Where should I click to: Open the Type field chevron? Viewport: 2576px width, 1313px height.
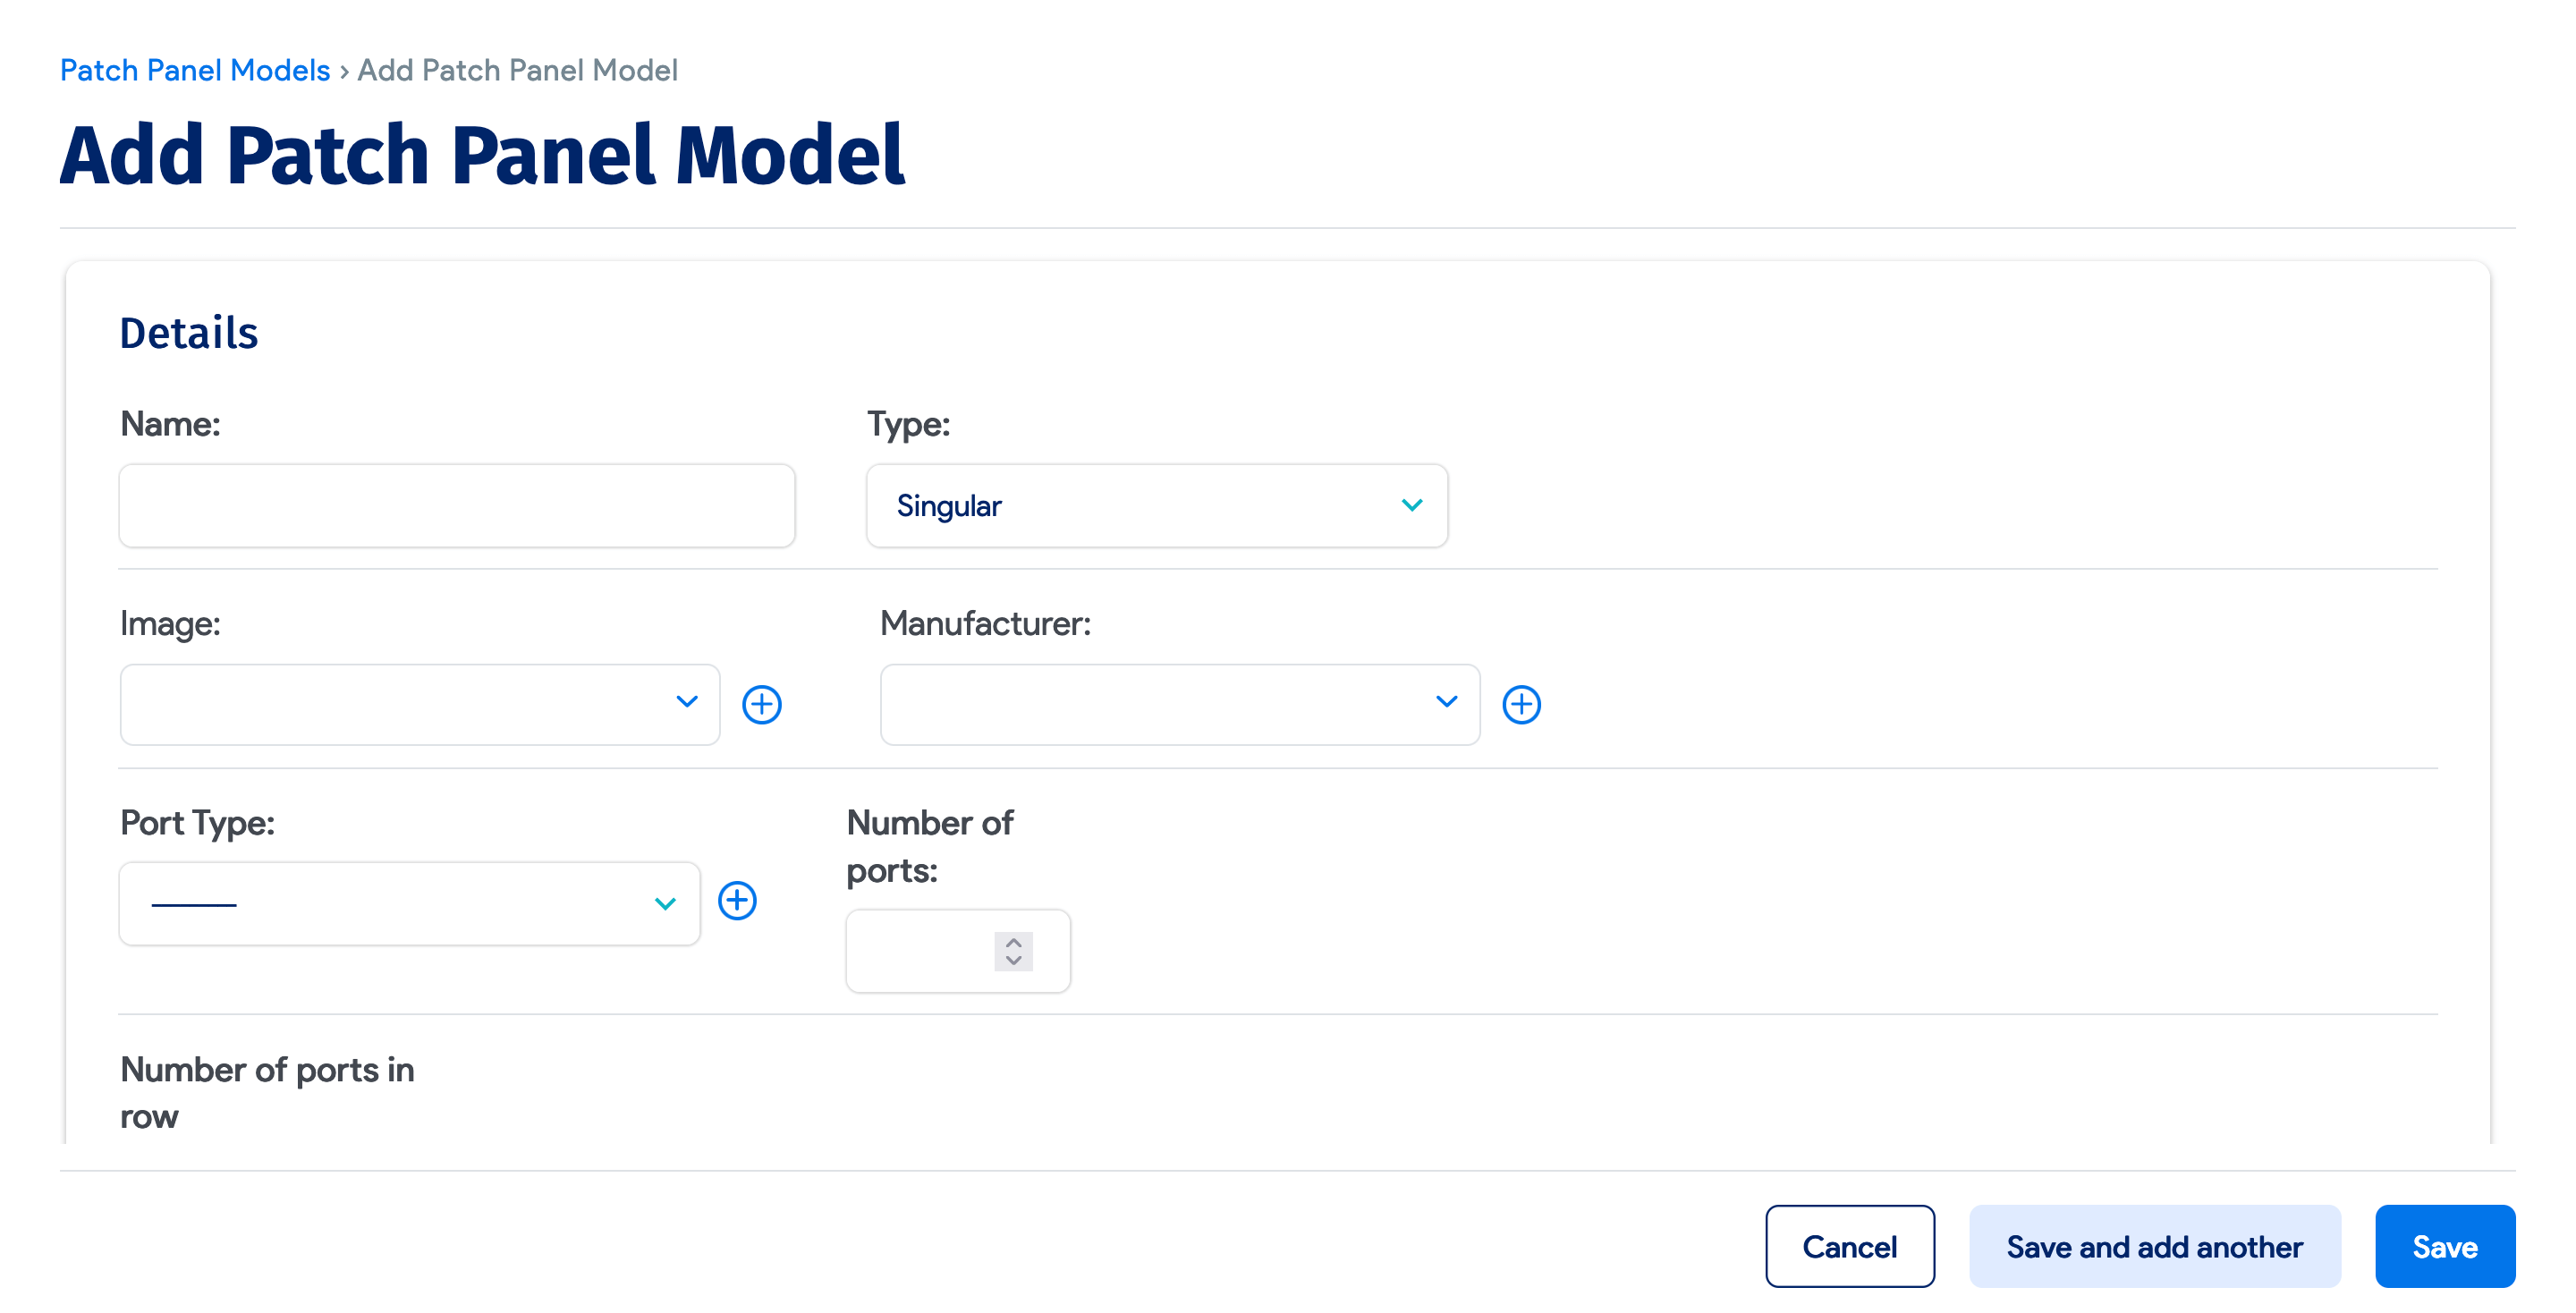(x=1411, y=505)
